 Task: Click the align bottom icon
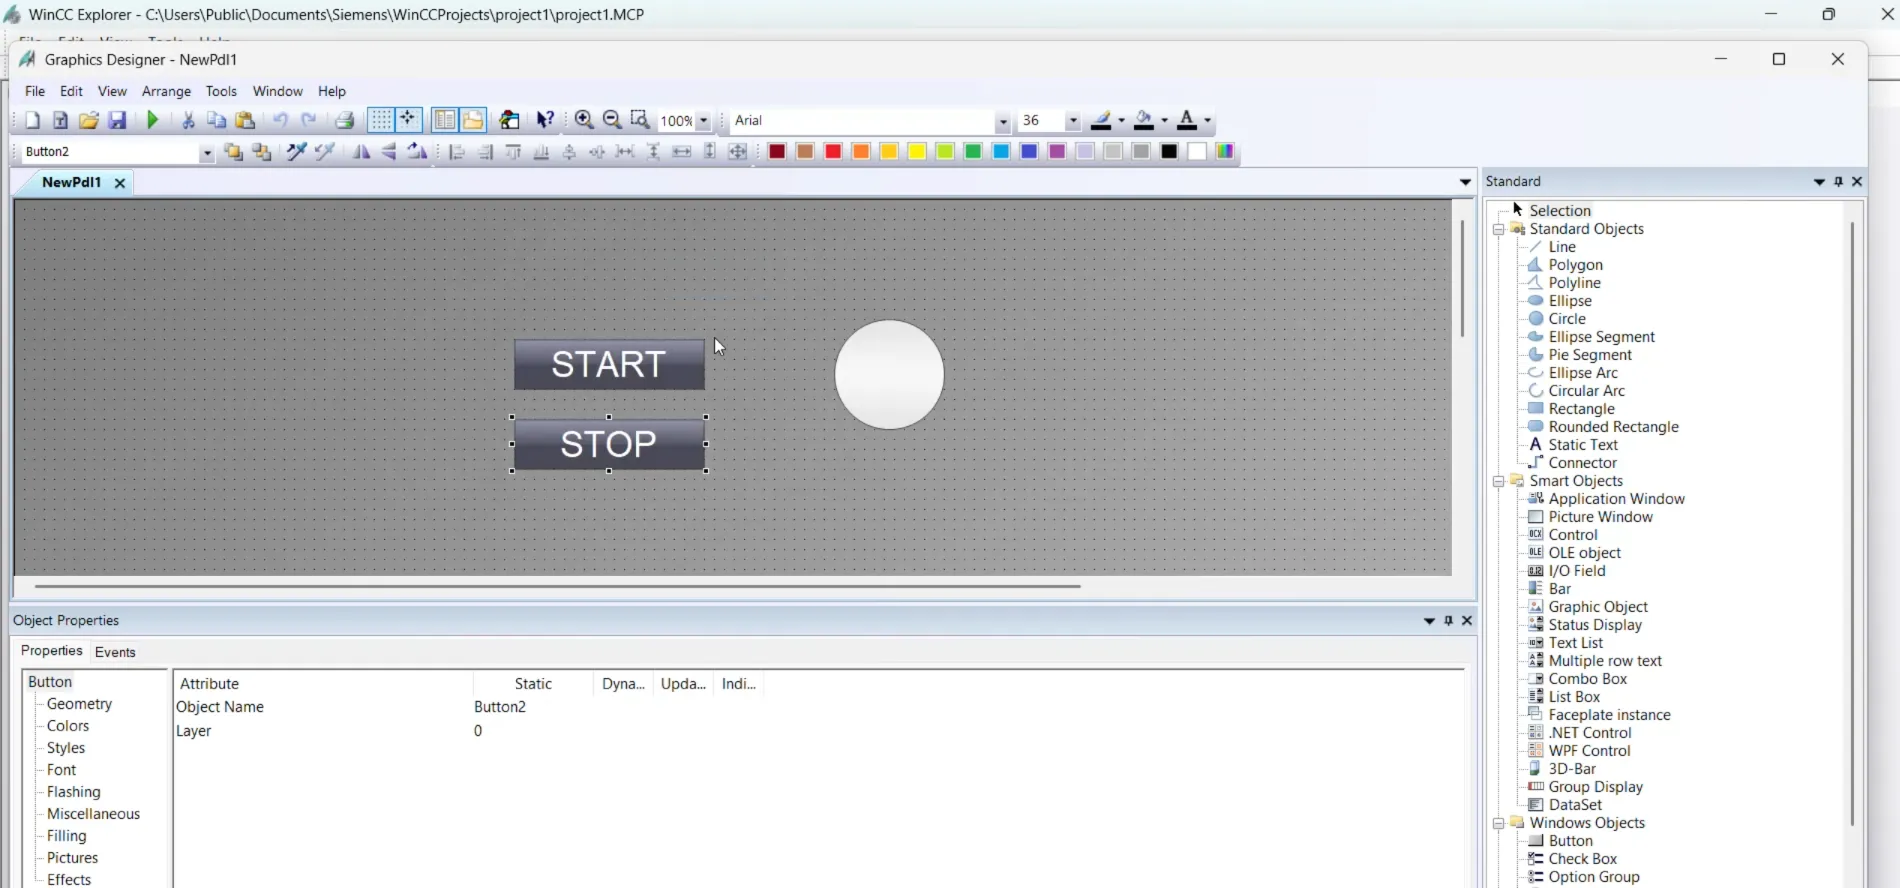[541, 152]
